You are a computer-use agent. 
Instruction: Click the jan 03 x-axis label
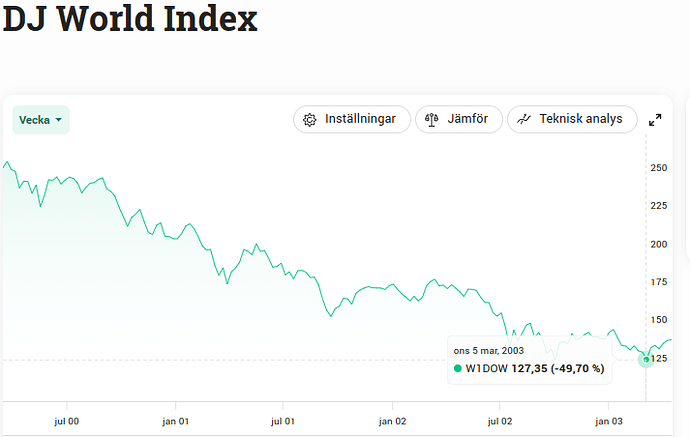coord(610,422)
